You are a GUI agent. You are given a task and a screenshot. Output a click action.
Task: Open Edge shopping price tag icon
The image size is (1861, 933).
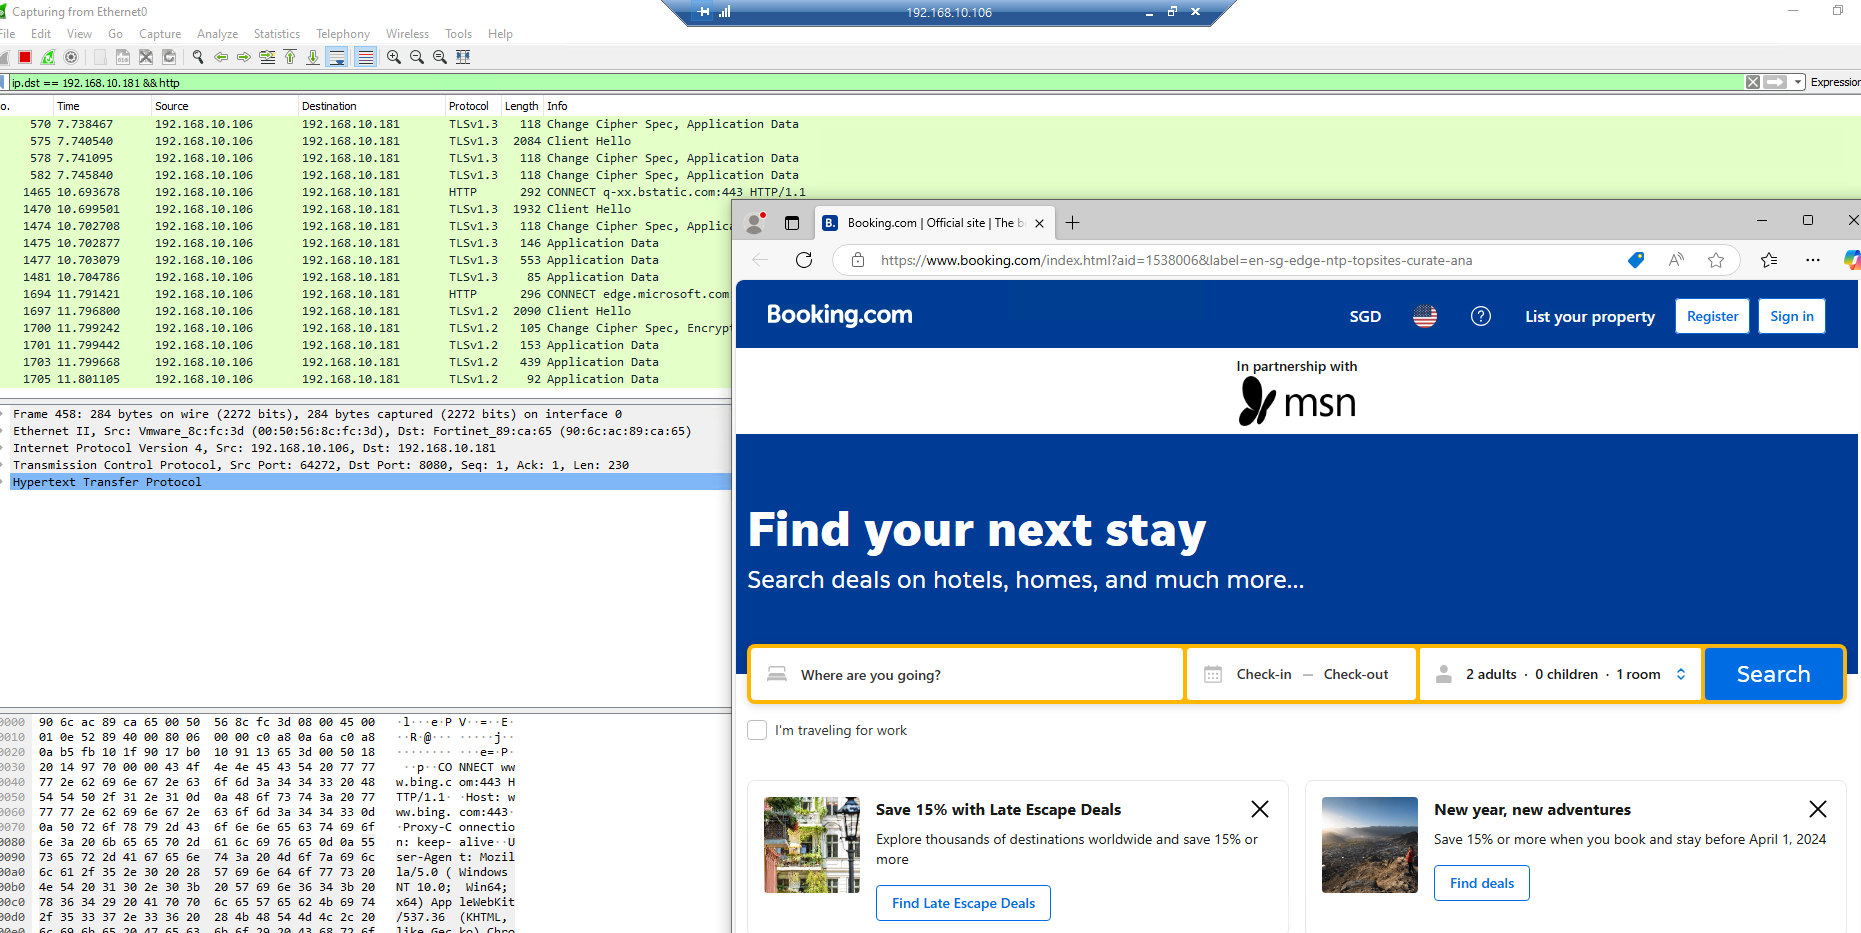click(1636, 260)
